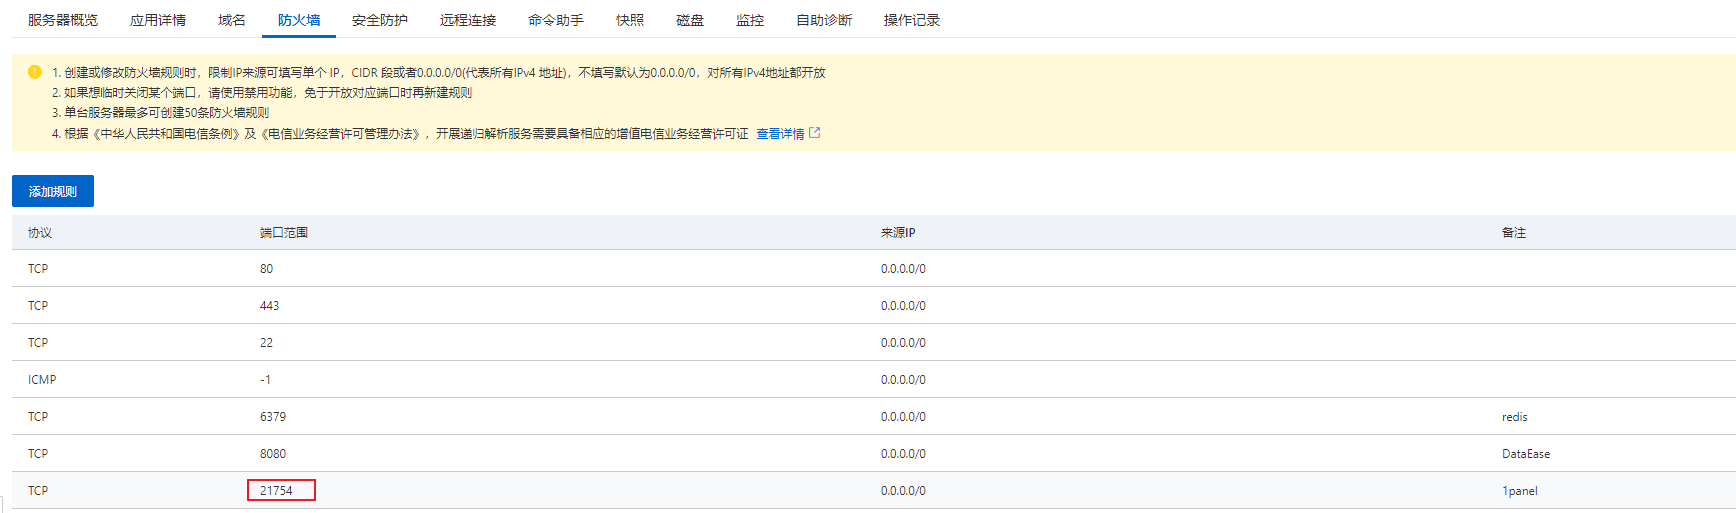Click the ICMP protocol row entry
Viewport: 1736px width, 513px height.
point(42,380)
